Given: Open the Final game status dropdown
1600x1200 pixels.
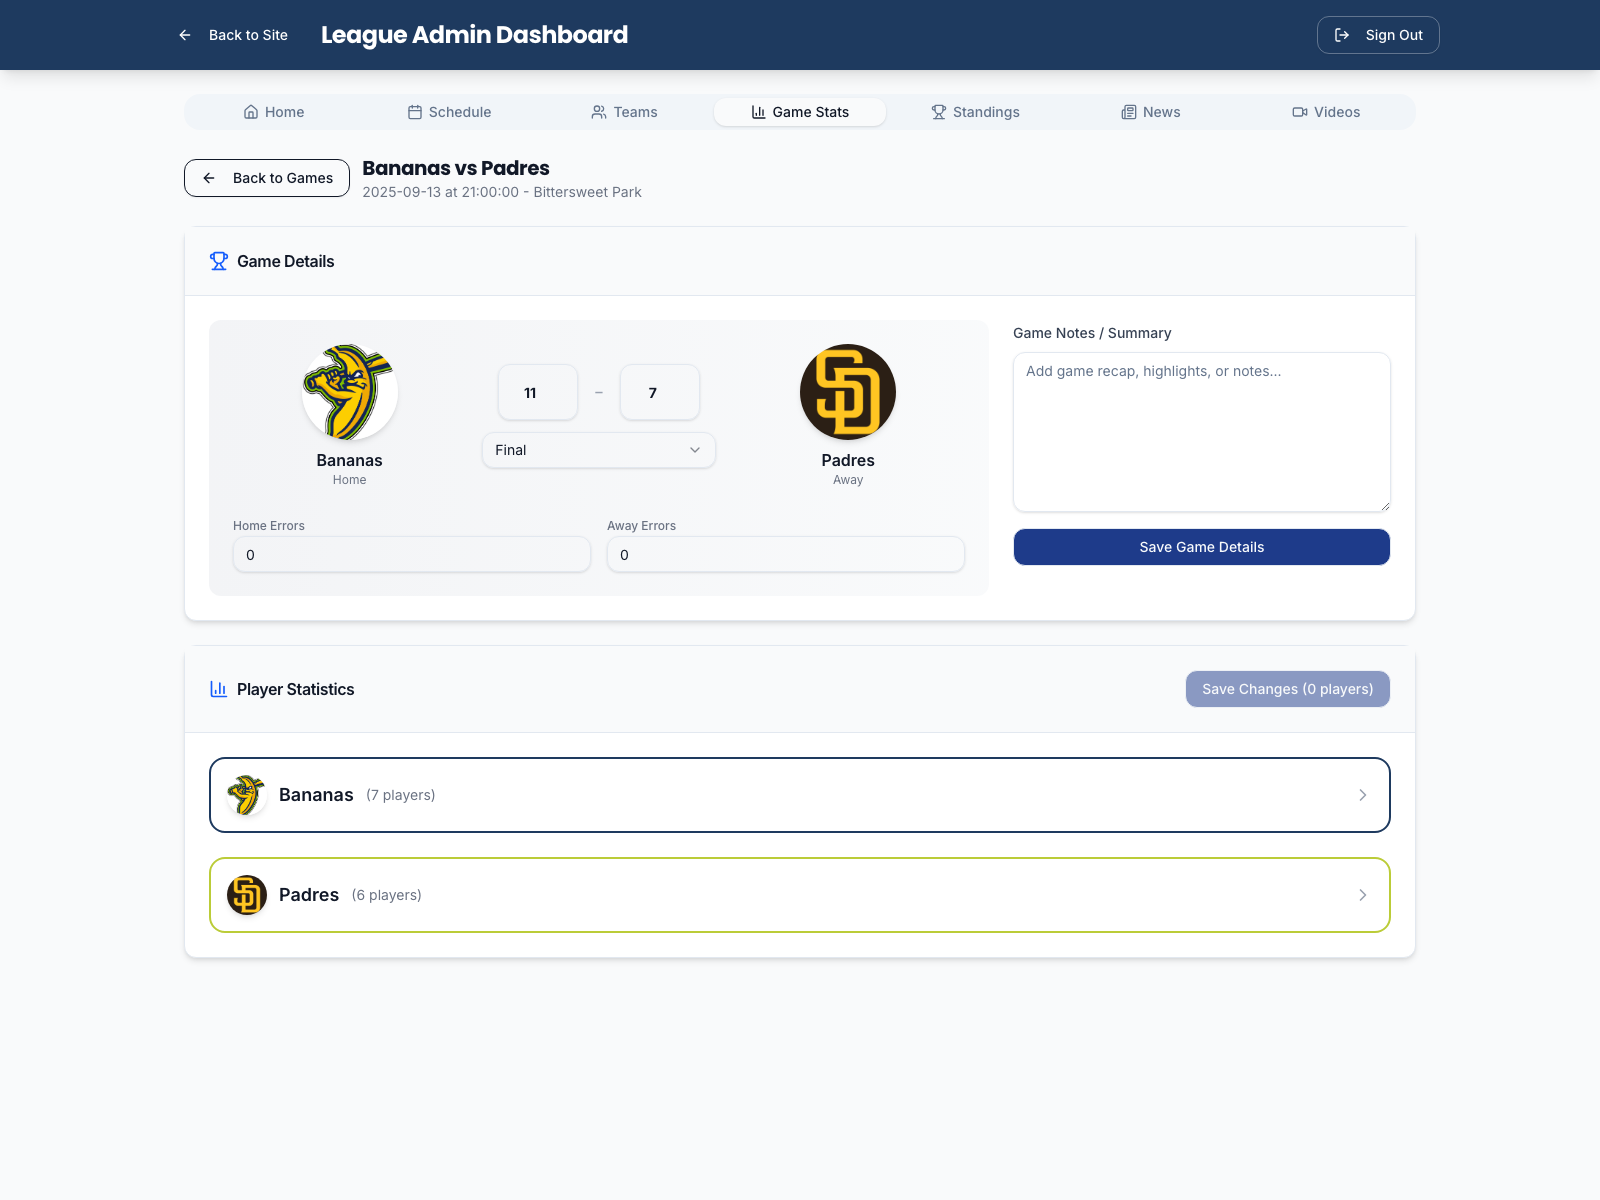Looking at the screenshot, I should [598, 450].
